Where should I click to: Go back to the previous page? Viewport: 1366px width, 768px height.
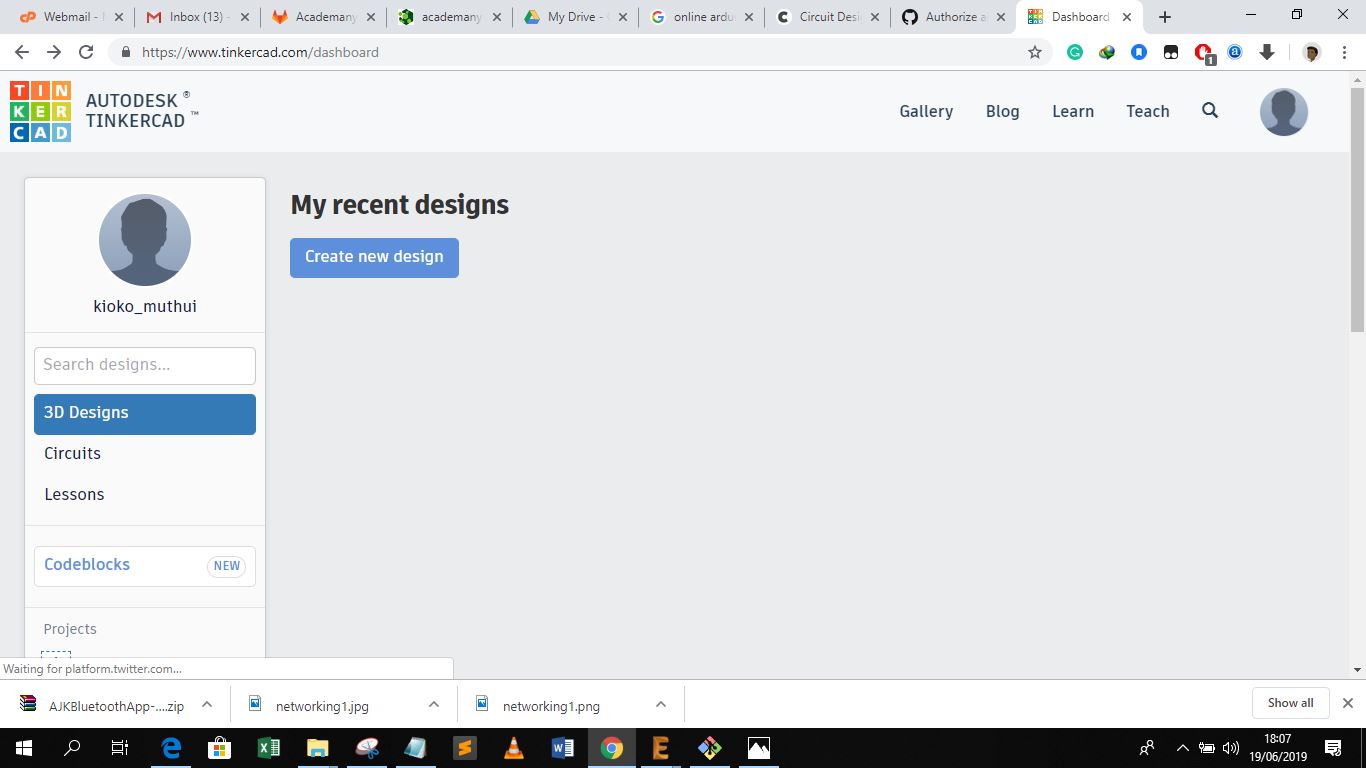click(22, 52)
